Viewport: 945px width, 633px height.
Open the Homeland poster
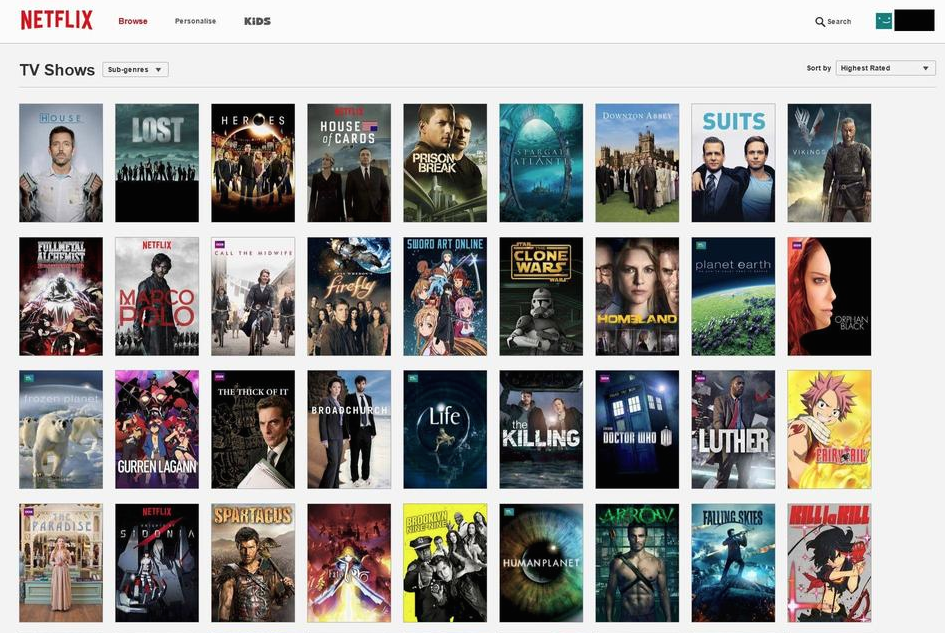coord(637,296)
